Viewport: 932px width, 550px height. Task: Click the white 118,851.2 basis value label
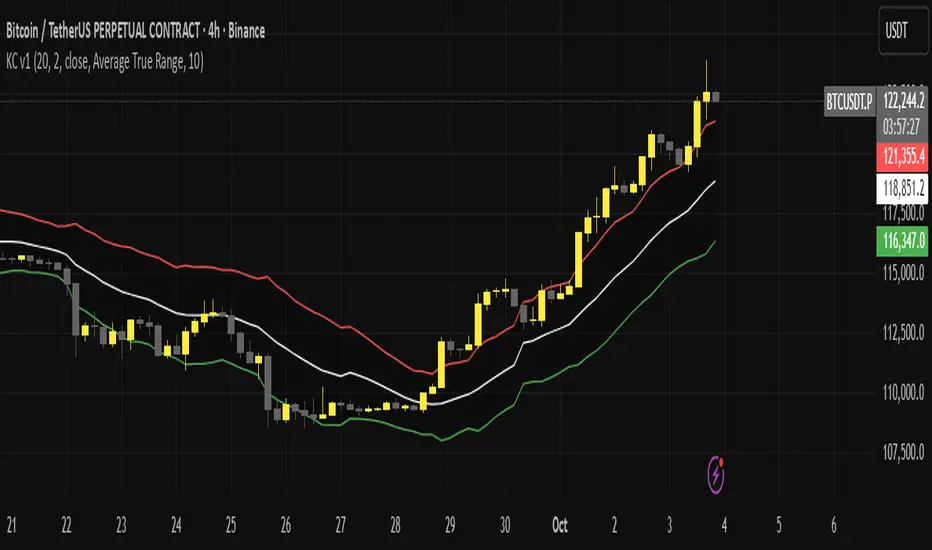pos(903,188)
